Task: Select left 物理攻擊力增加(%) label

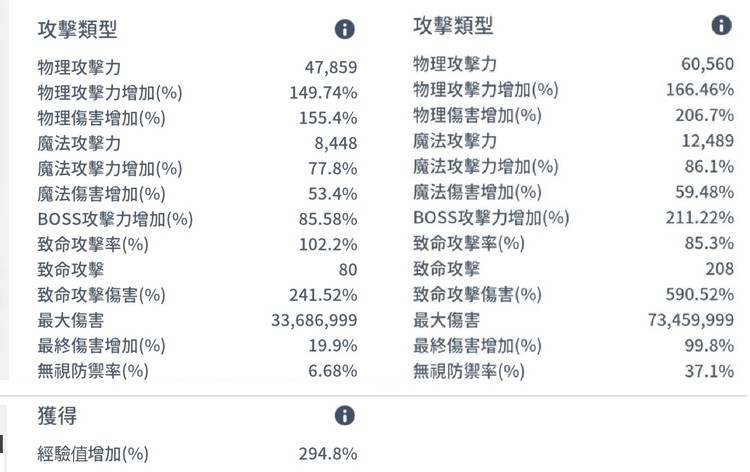Action: click(110, 92)
